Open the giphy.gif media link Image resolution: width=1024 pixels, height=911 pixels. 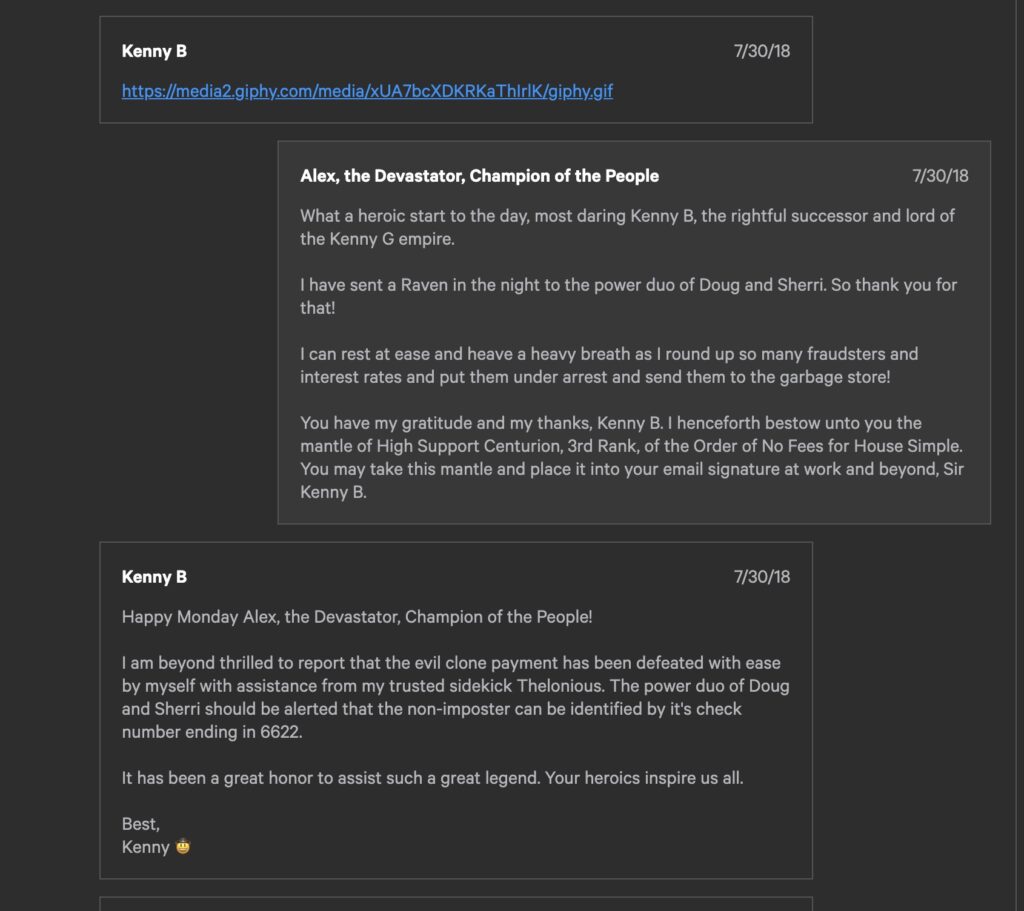(367, 91)
